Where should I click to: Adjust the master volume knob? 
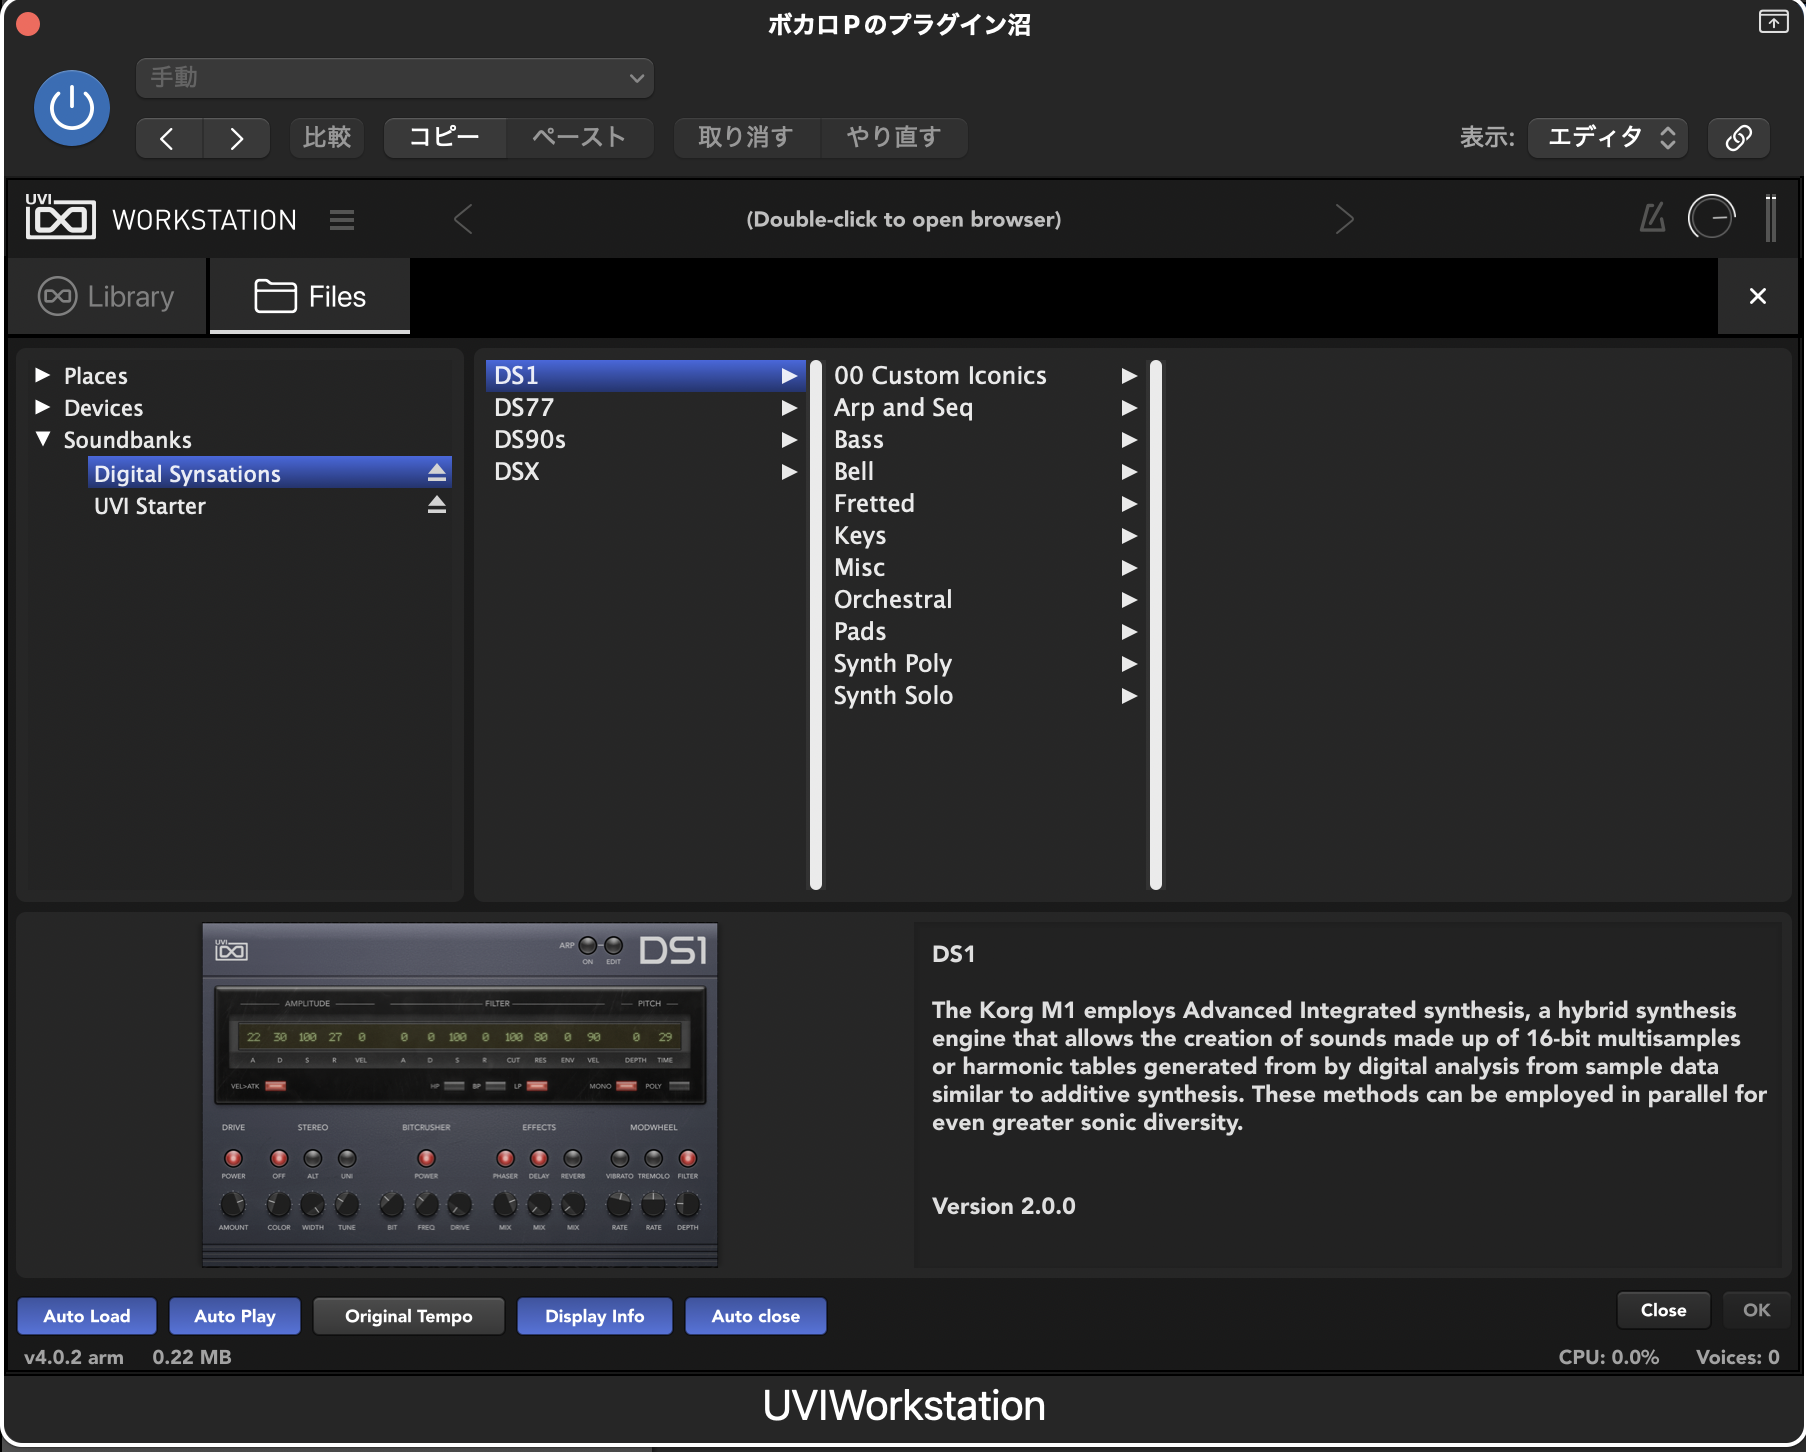(x=1711, y=217)
